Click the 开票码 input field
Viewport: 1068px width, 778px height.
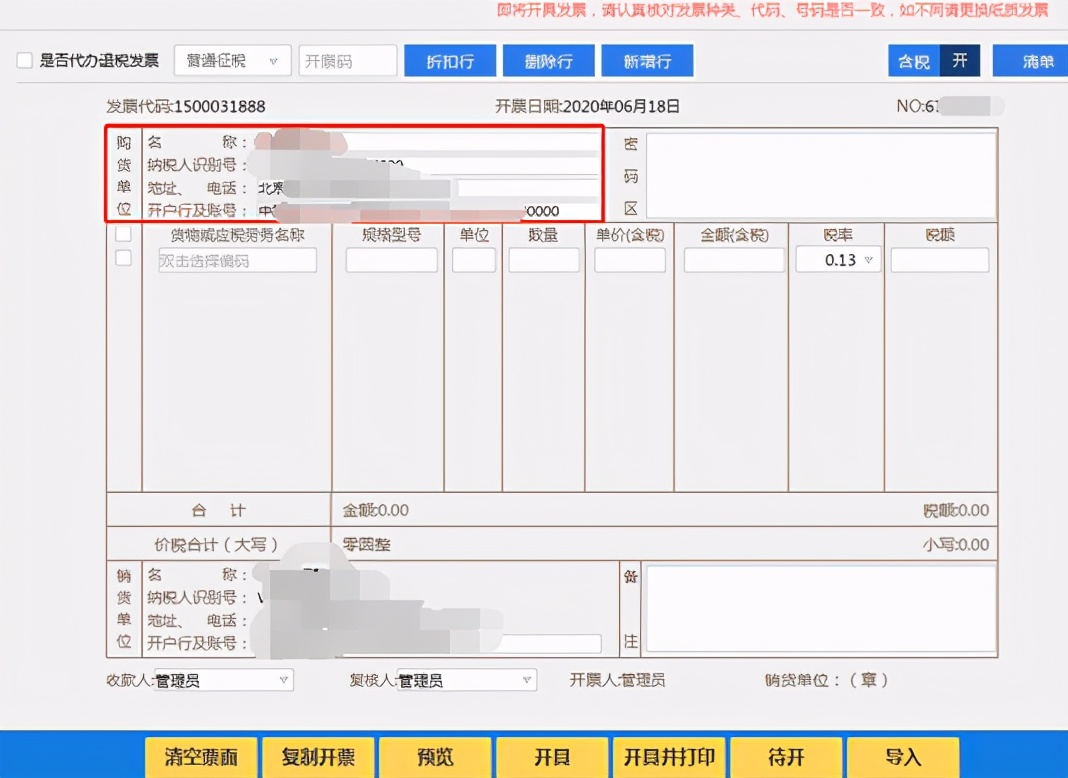[x=348, y=61]
